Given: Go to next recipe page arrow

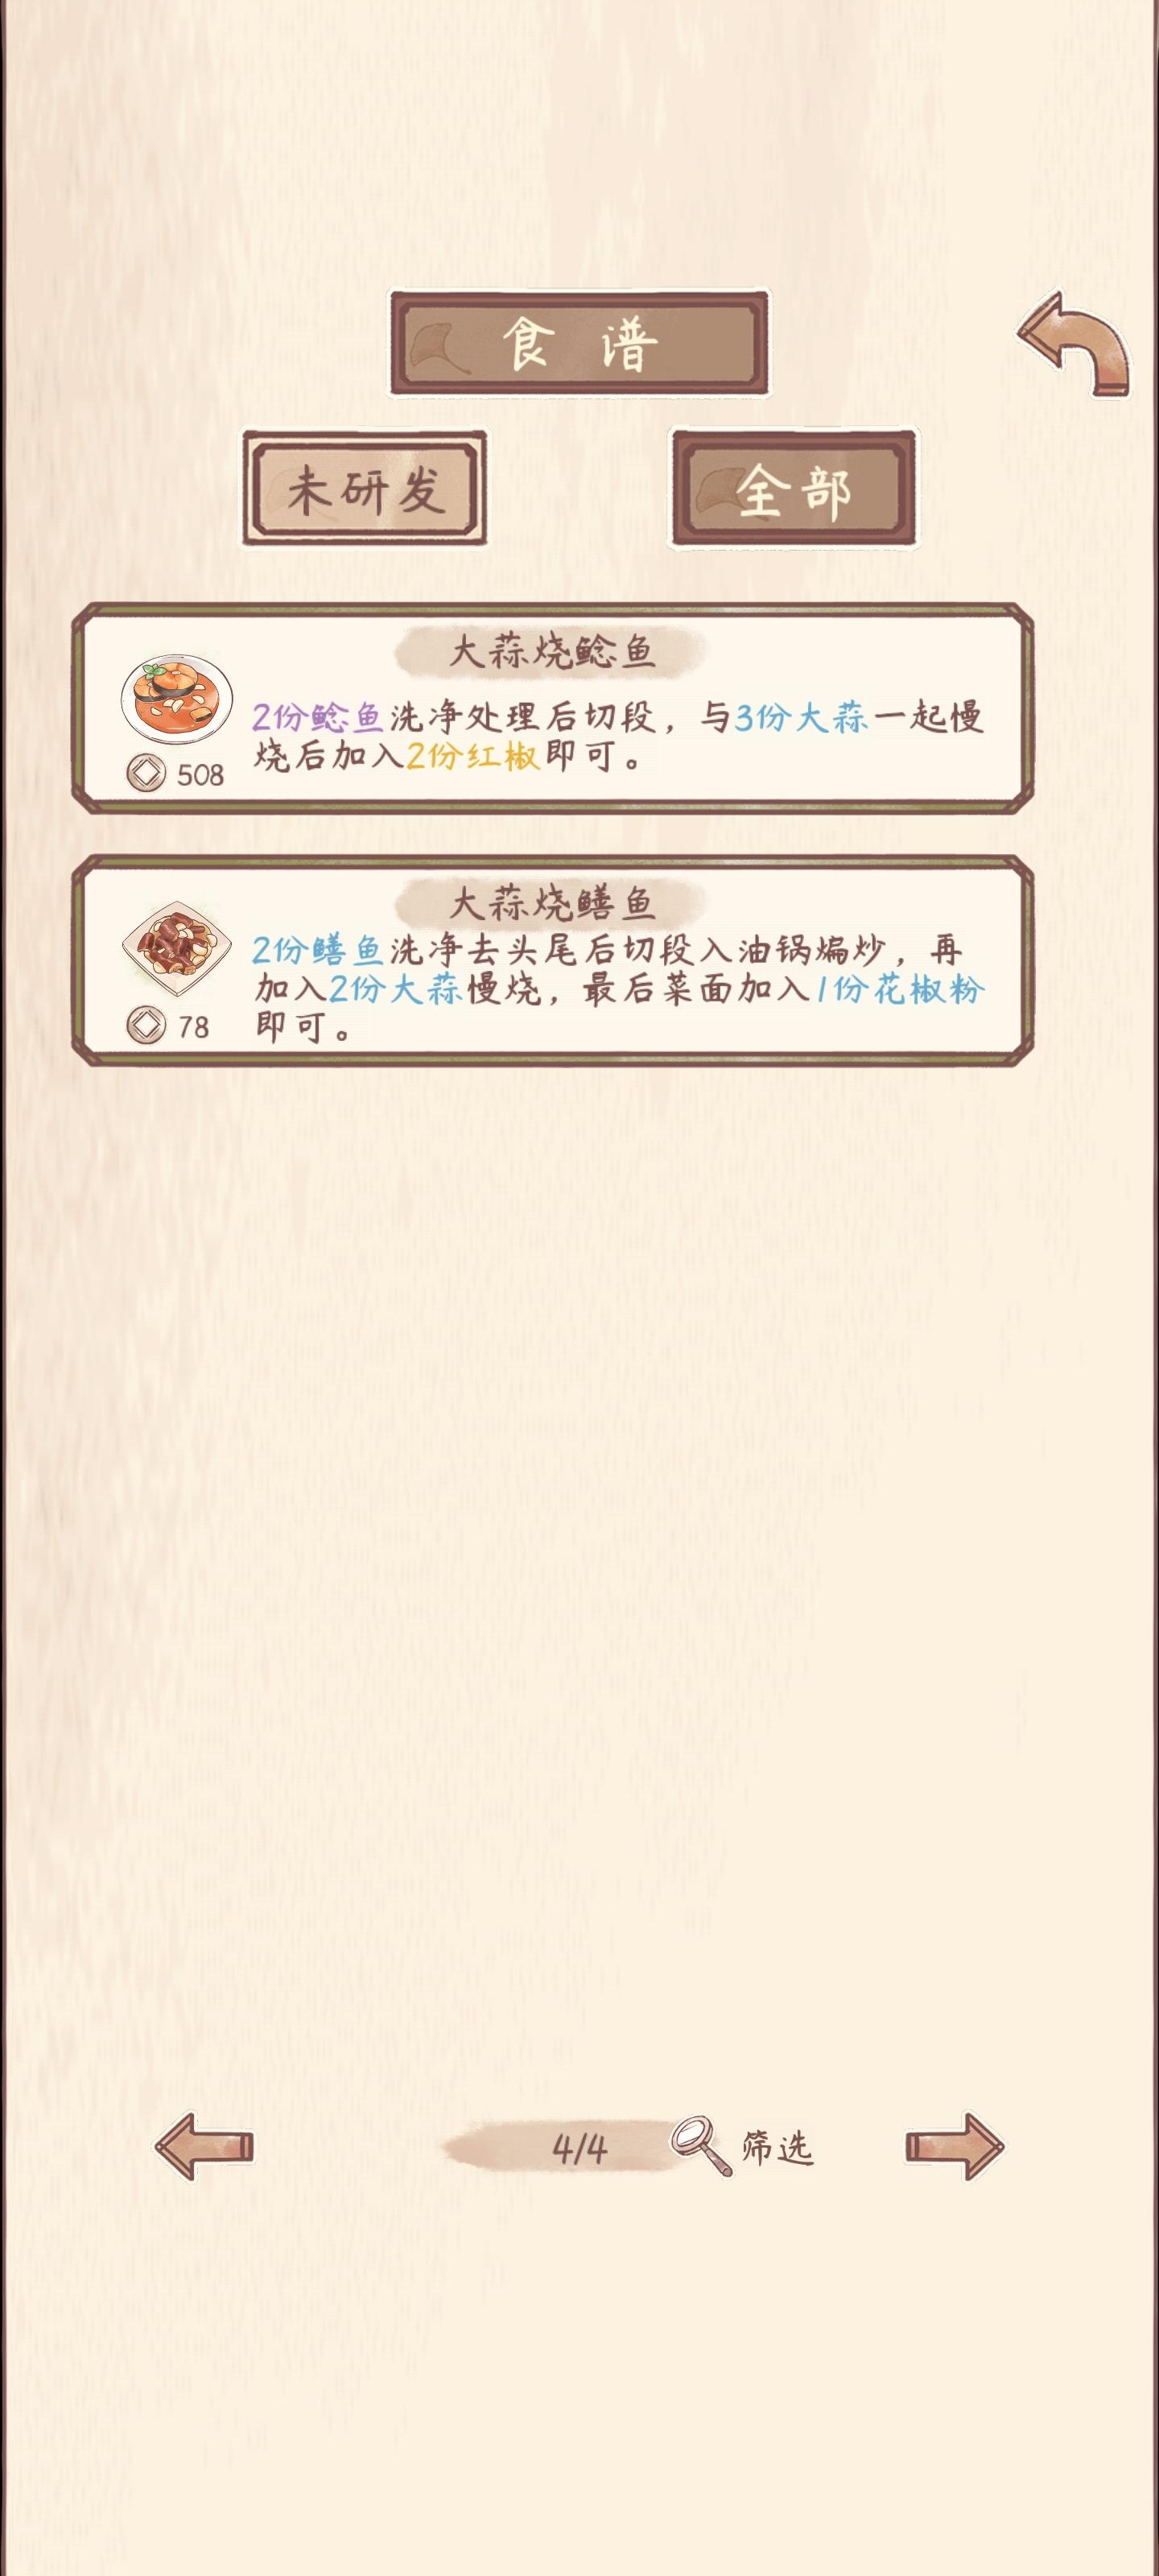Looking at the screenshot, I should 955,2145.
